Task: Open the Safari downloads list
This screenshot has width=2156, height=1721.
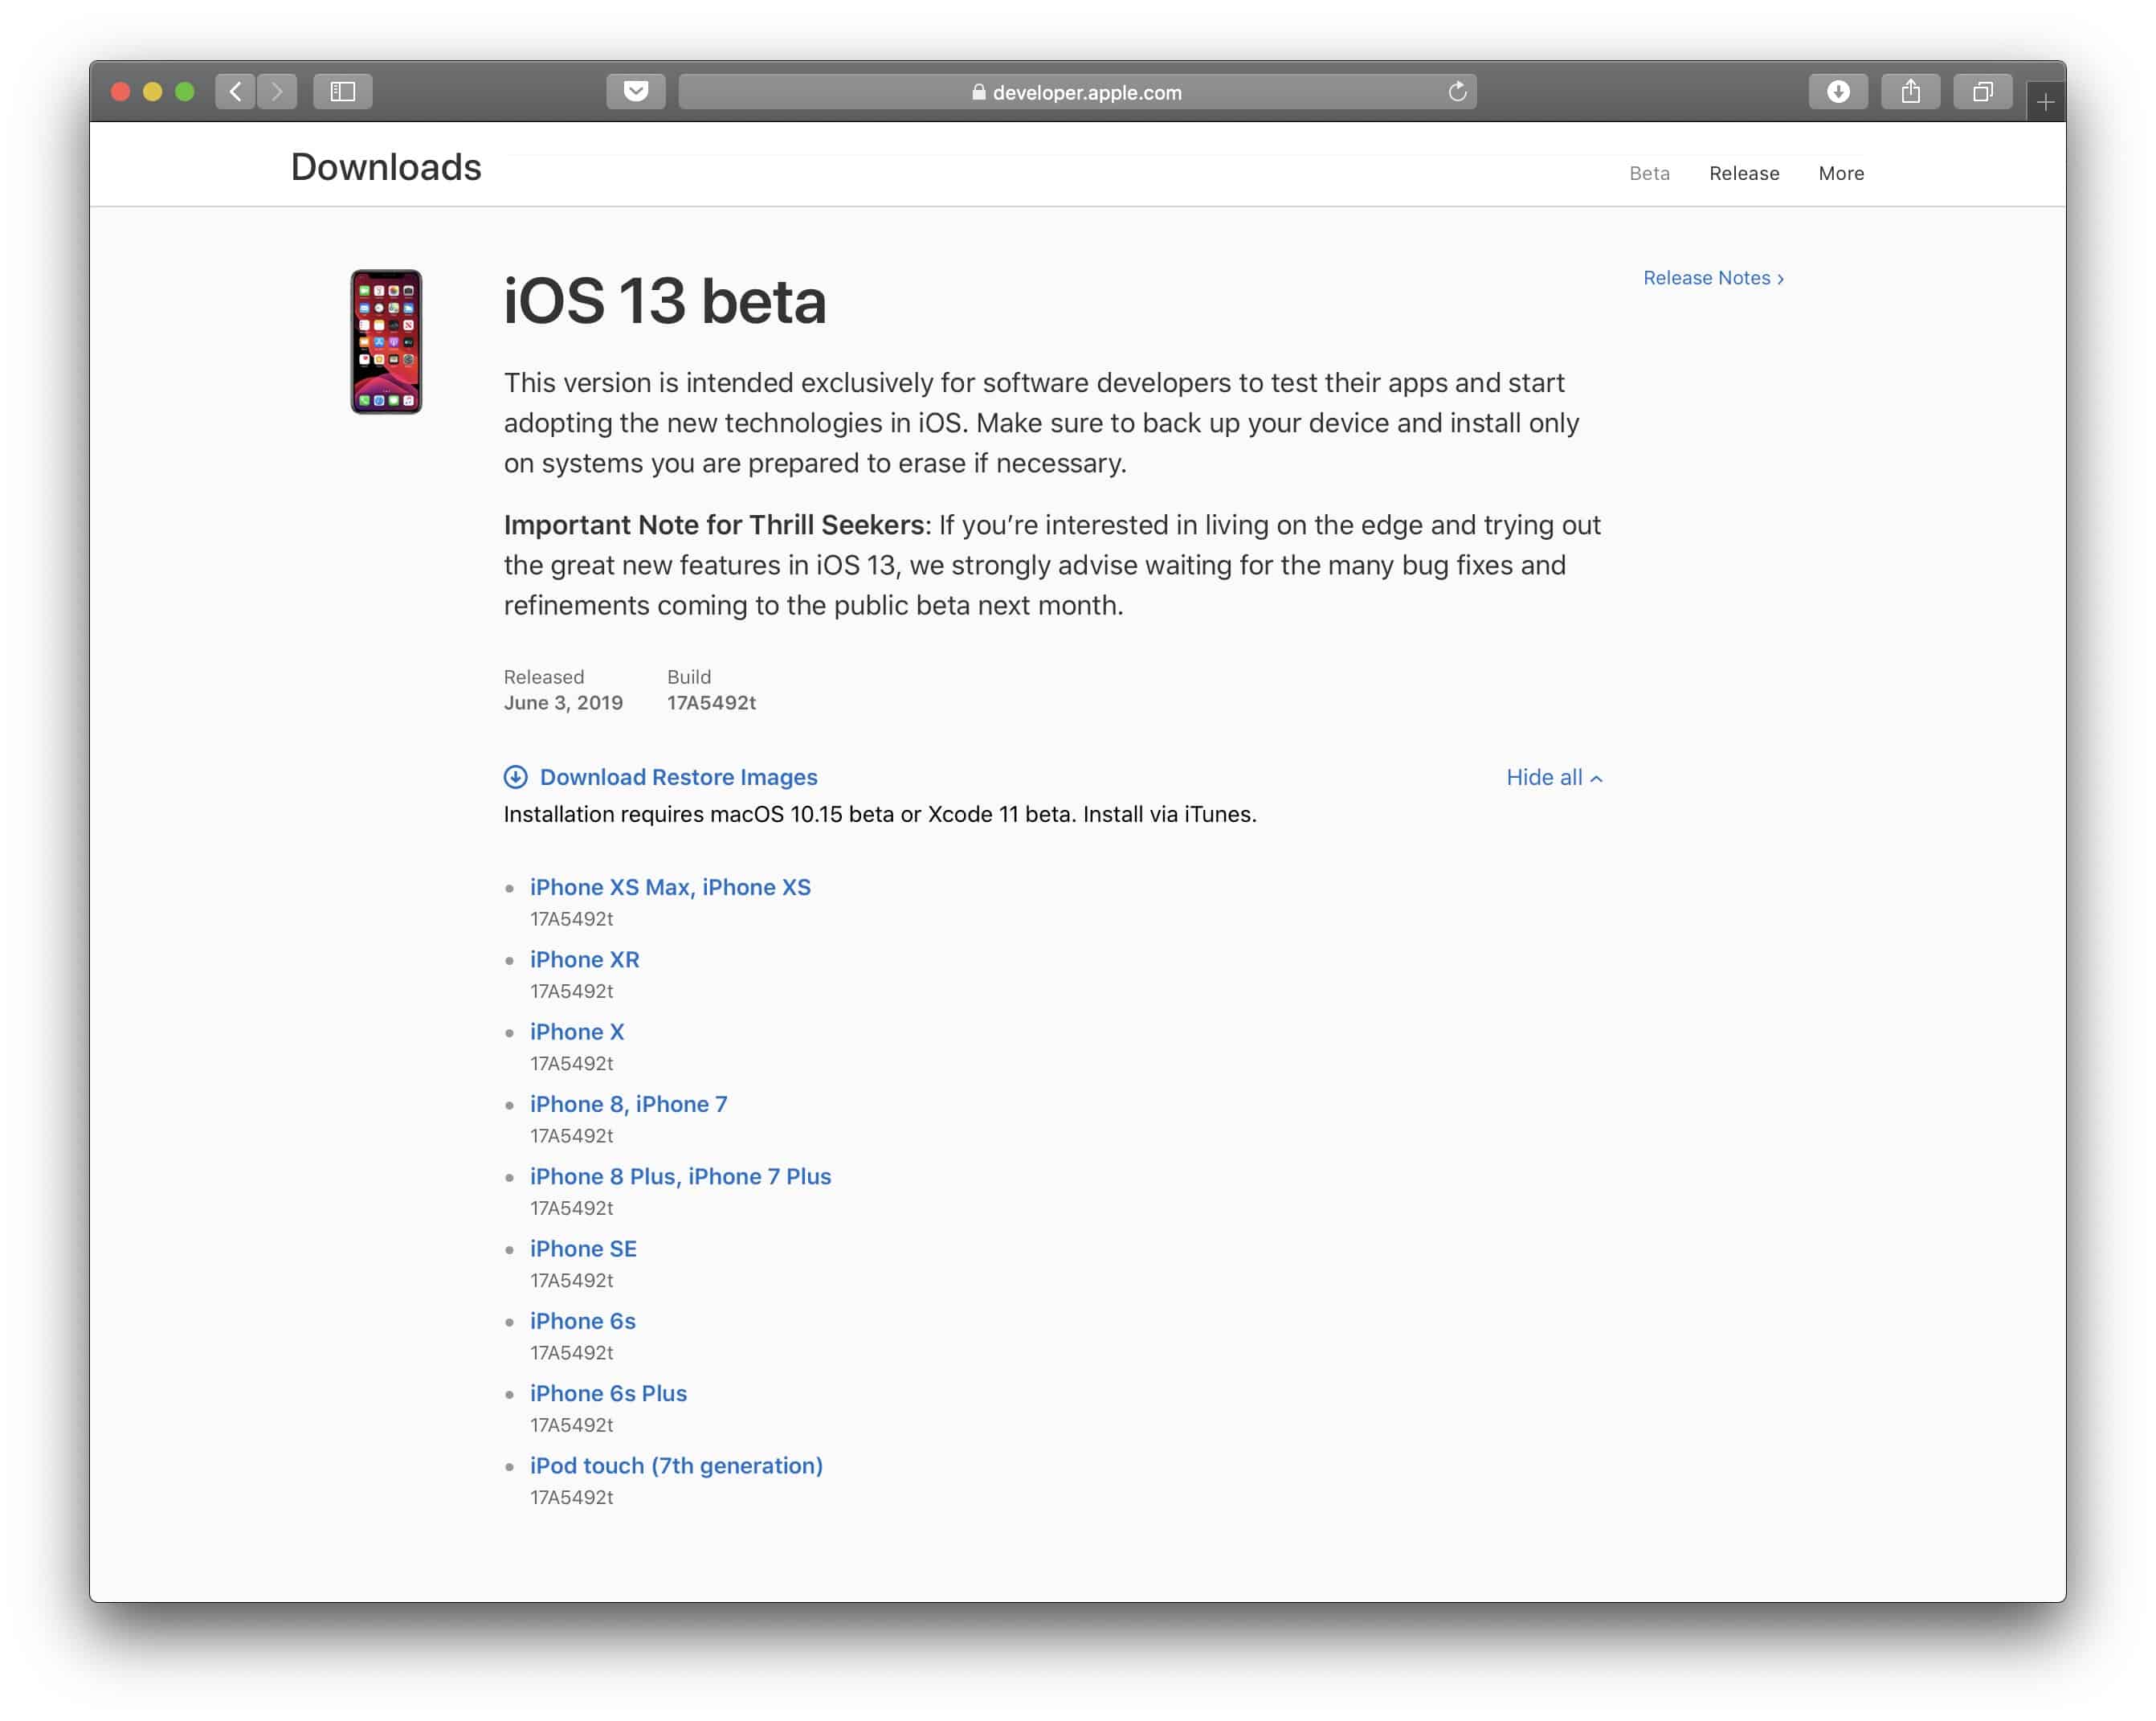Action: click(x=1838, y=92)
